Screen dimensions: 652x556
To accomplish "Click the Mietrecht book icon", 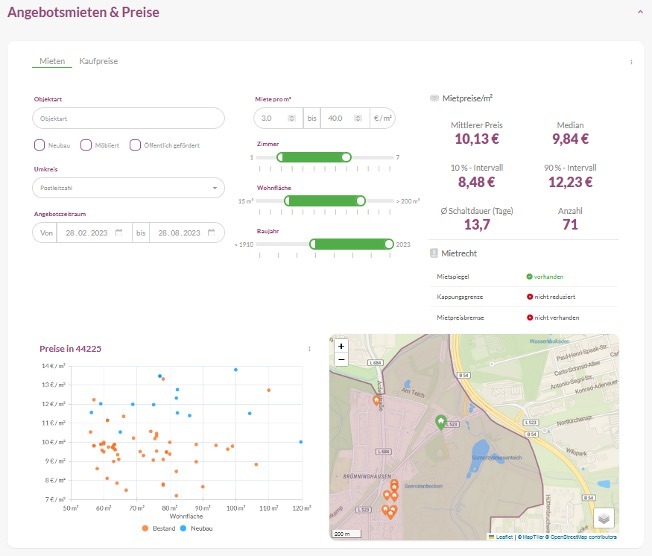I will pyautogui.click(x=434, y=253).
